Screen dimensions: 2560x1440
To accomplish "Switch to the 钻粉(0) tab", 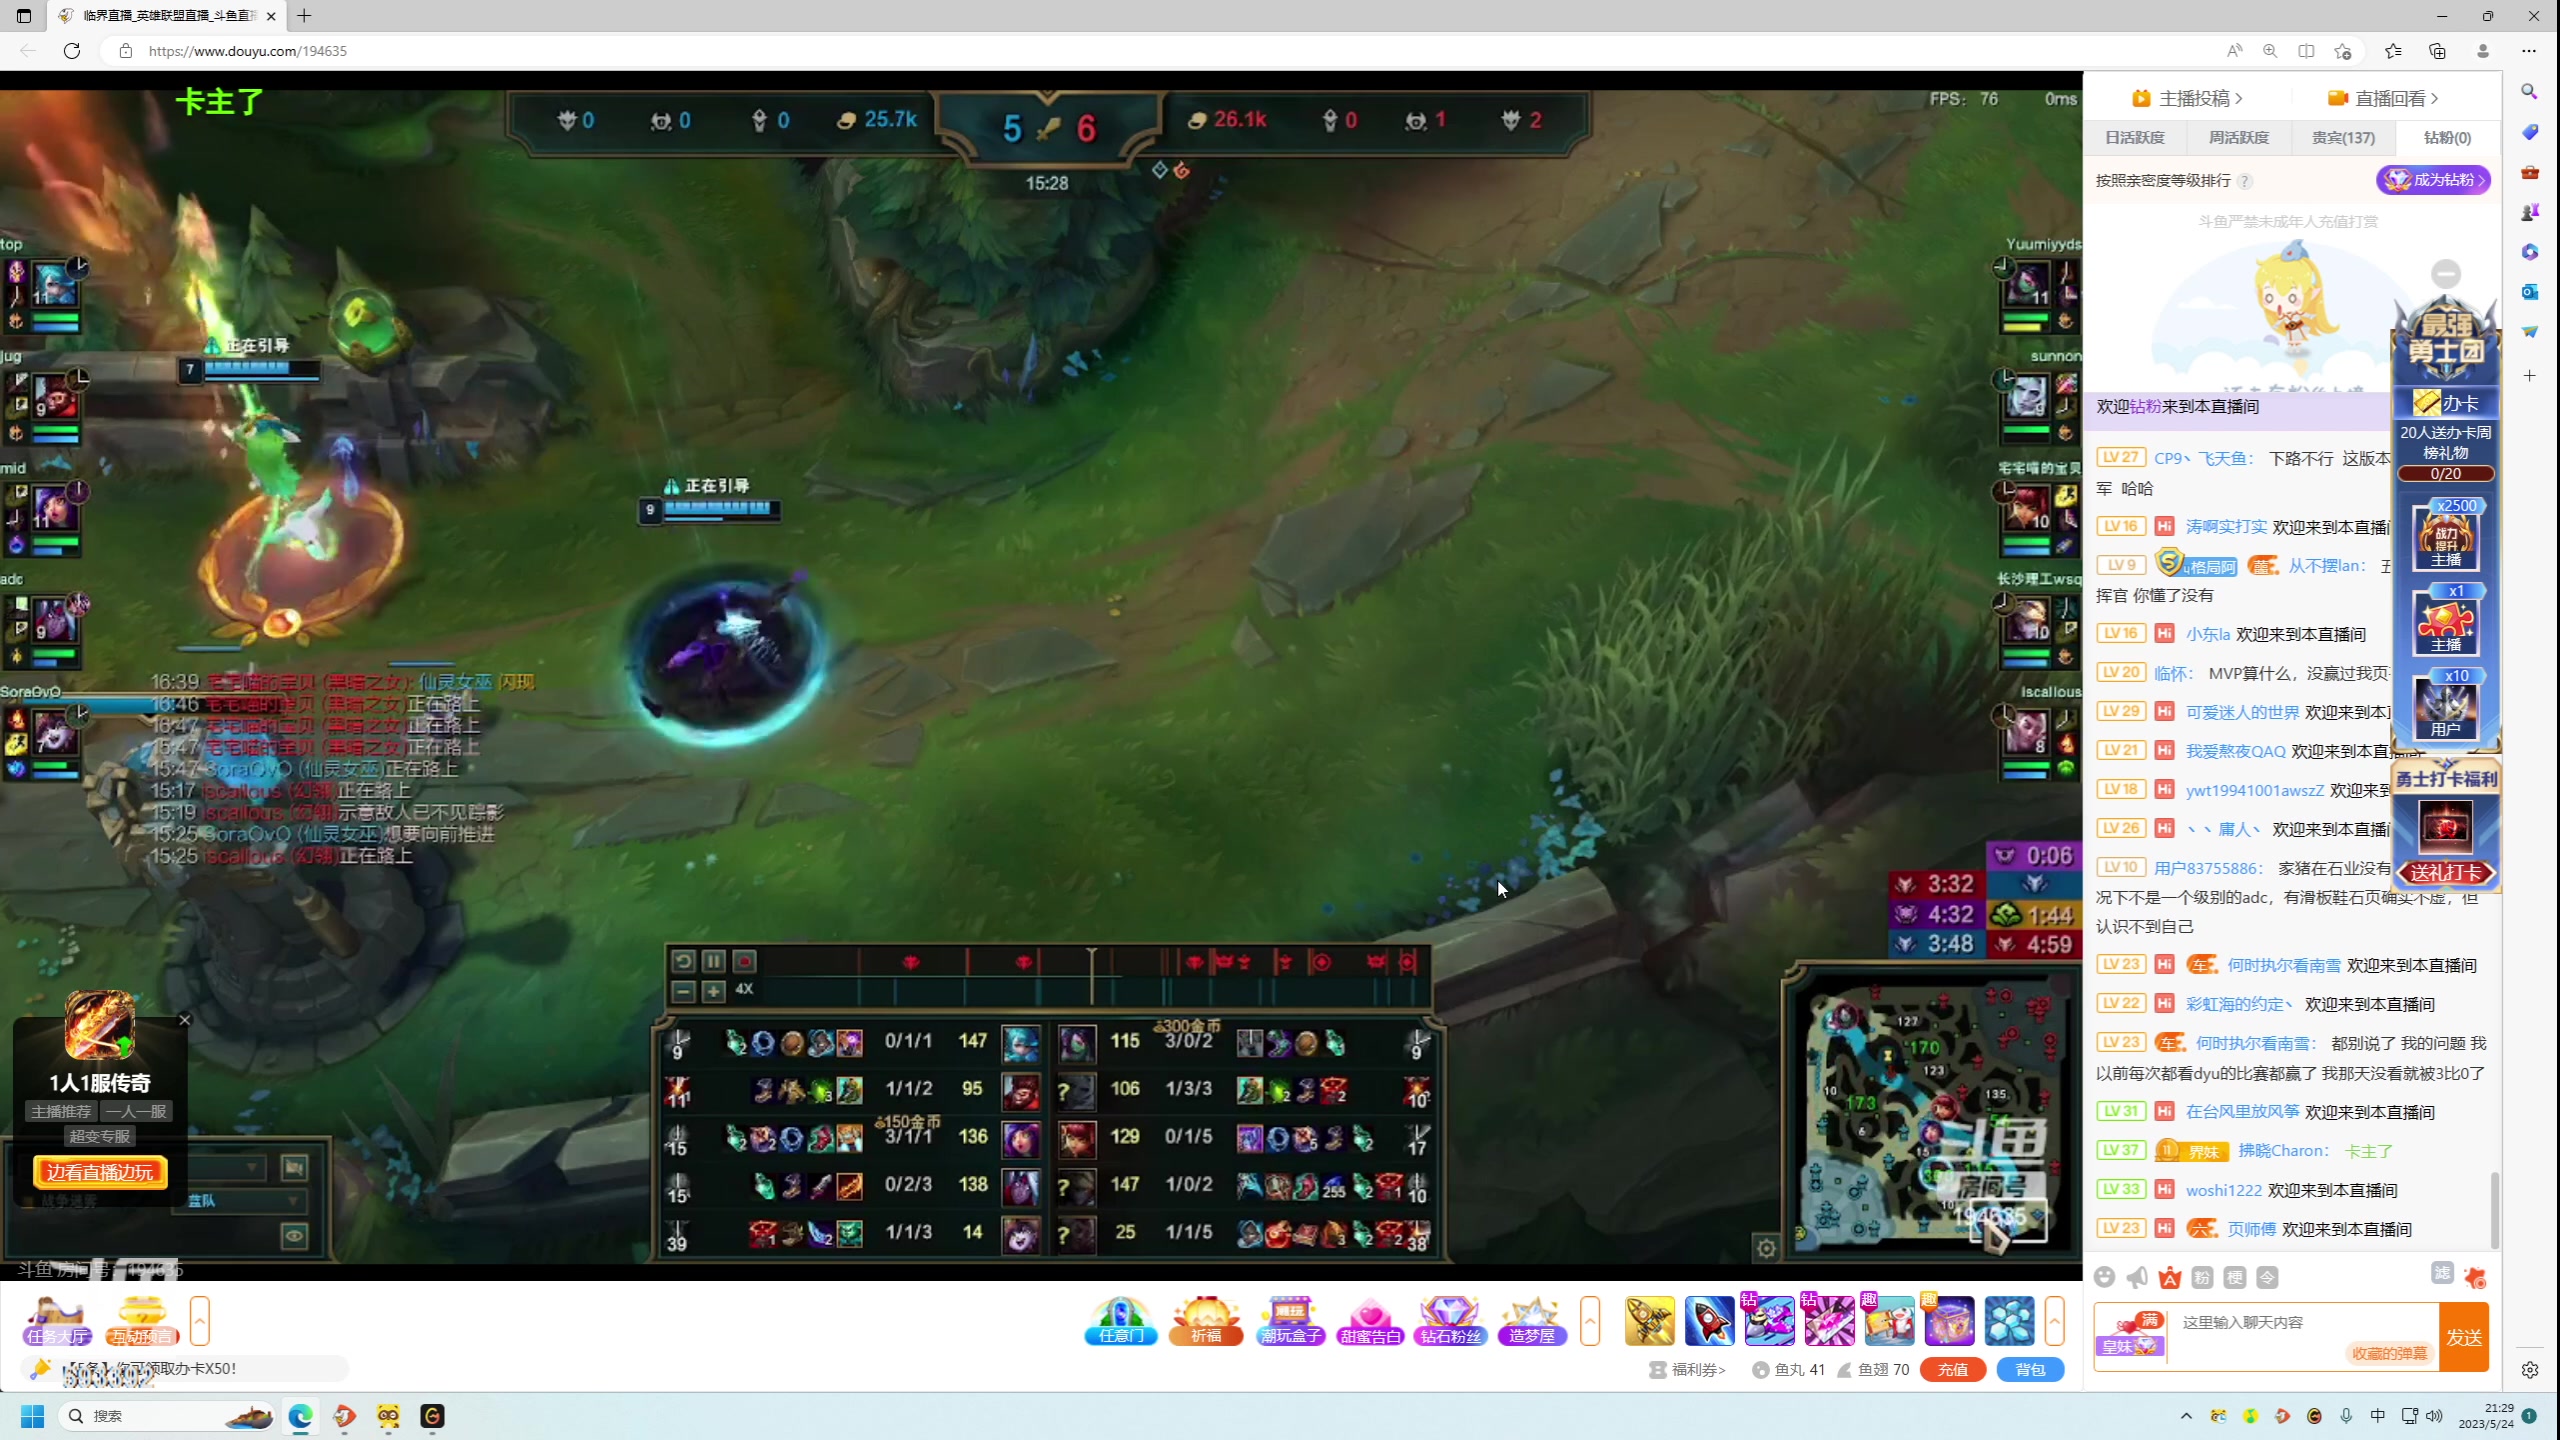I will tap(2447, 138).
